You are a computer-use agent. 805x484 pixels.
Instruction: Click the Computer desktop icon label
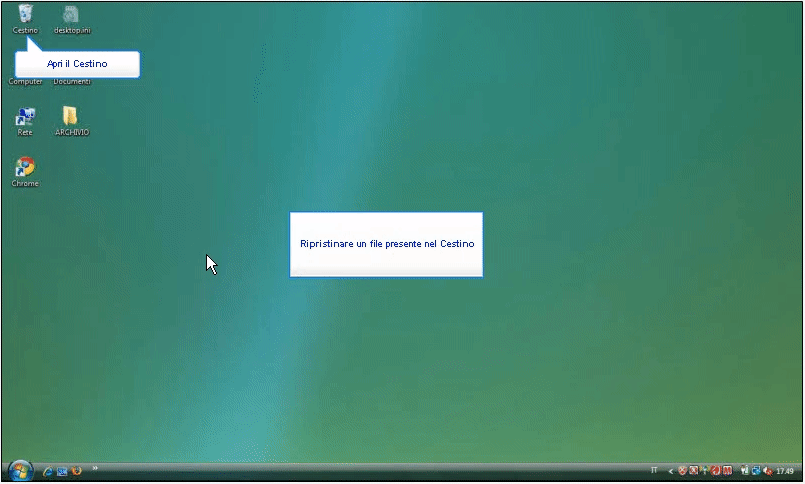pyautogui.click(x=26, y=82)
